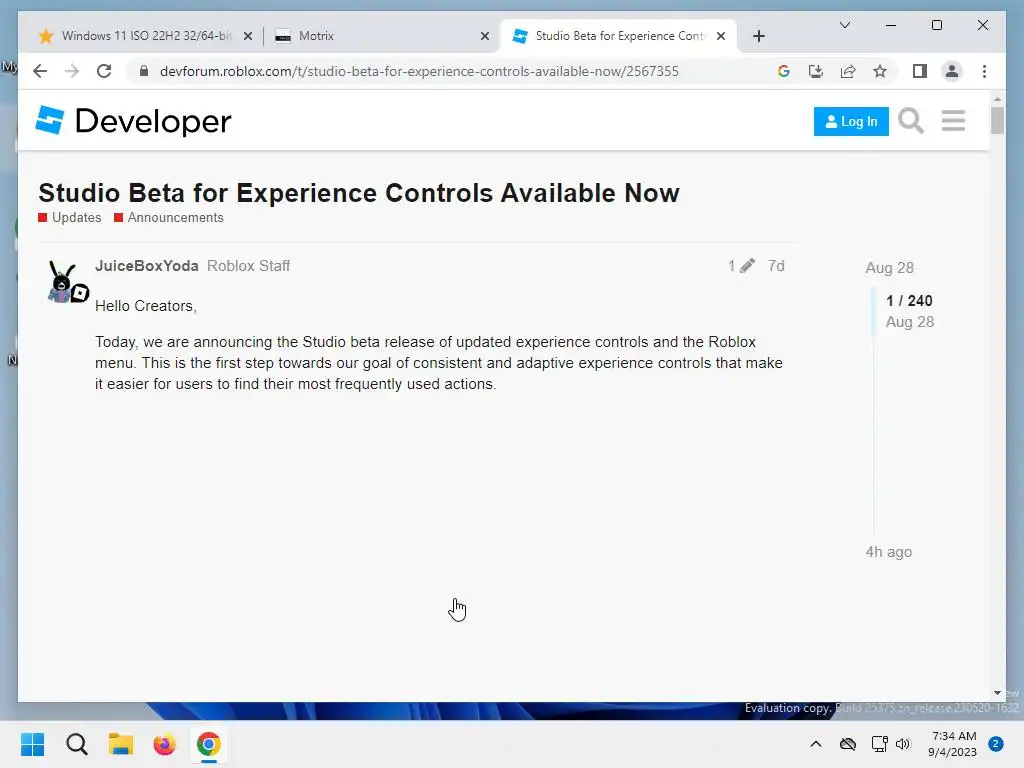Open the volume control in tray
The width and height of the screenshot is (1024, 768).
903,744
